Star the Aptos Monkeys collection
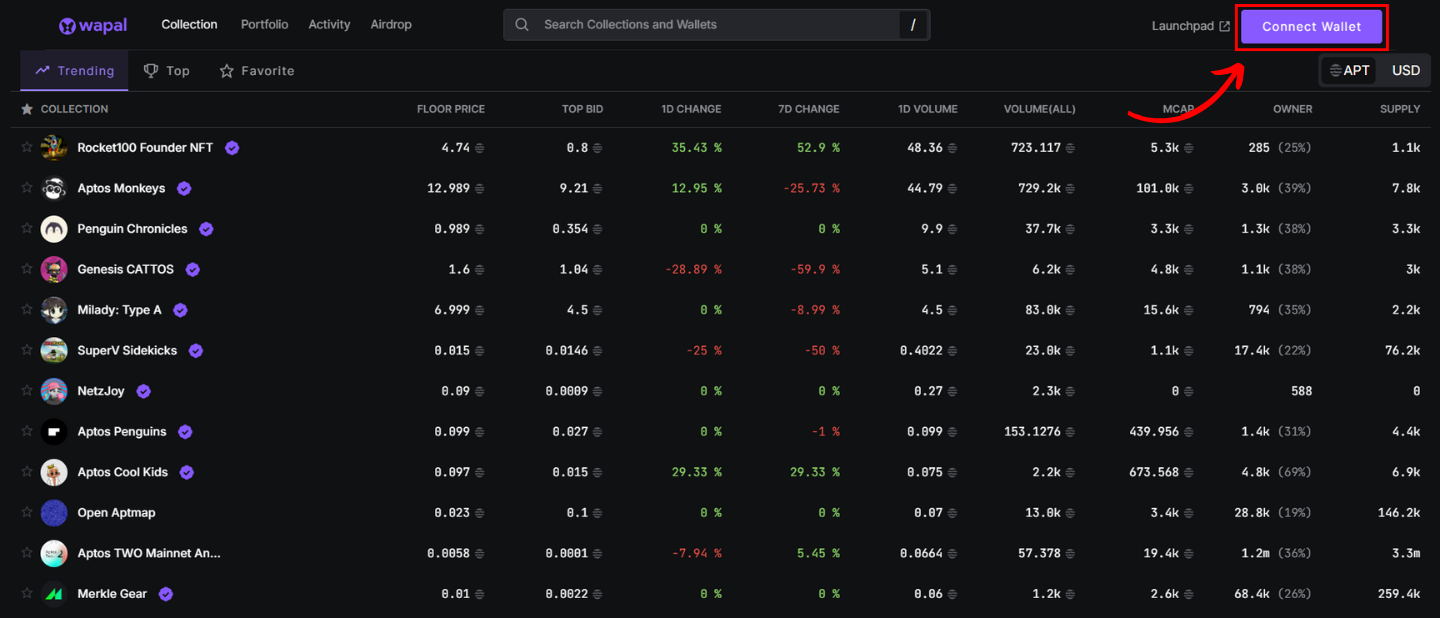The height and width of the screenshot is (618, 1440). [27, 188]
